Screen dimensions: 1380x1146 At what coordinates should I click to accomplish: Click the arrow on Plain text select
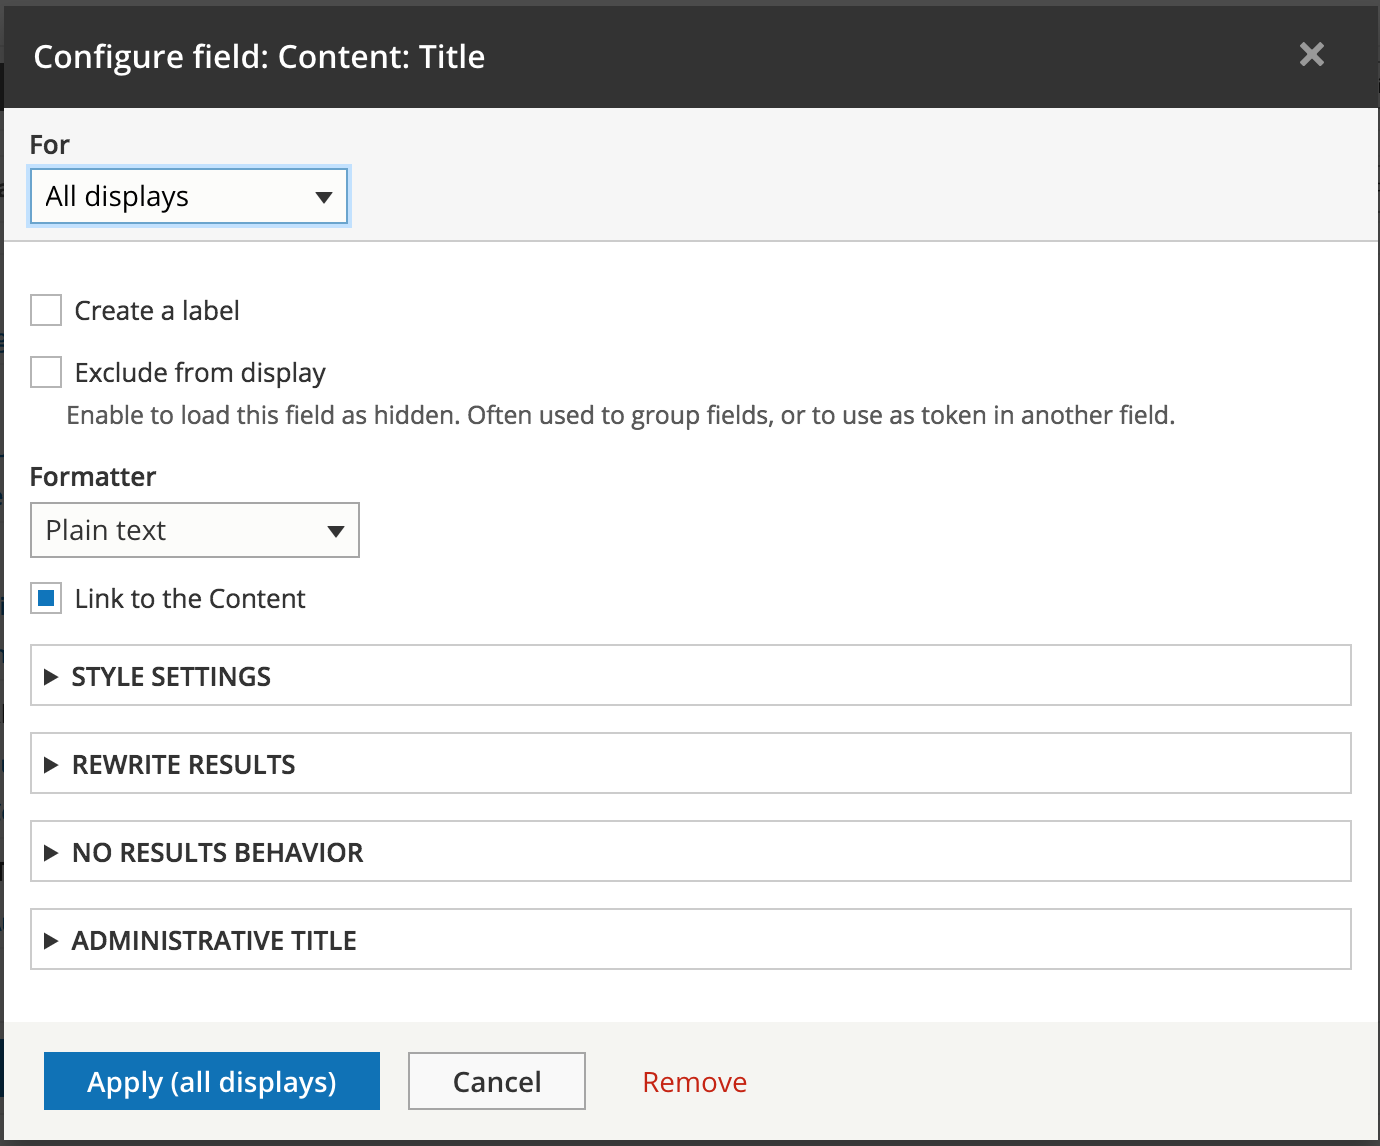point(336,531)
